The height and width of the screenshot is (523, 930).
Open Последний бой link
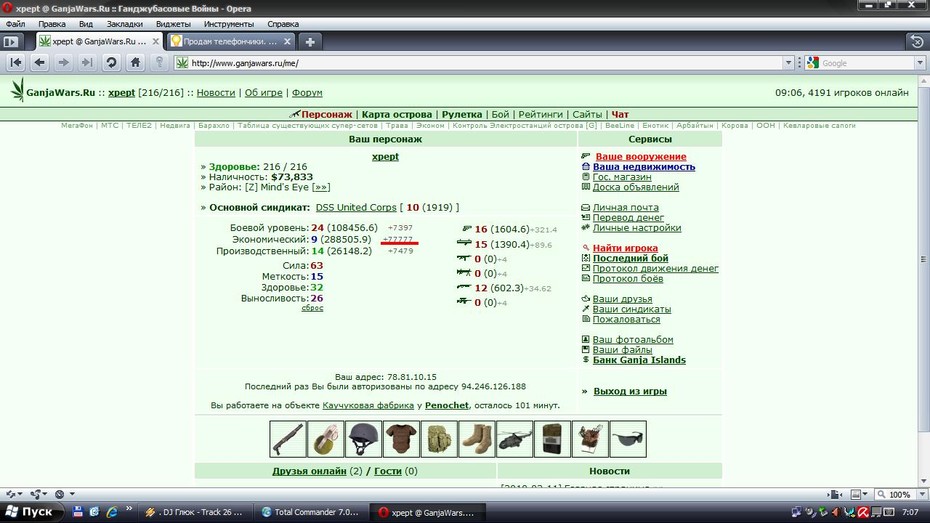point(630,258)
